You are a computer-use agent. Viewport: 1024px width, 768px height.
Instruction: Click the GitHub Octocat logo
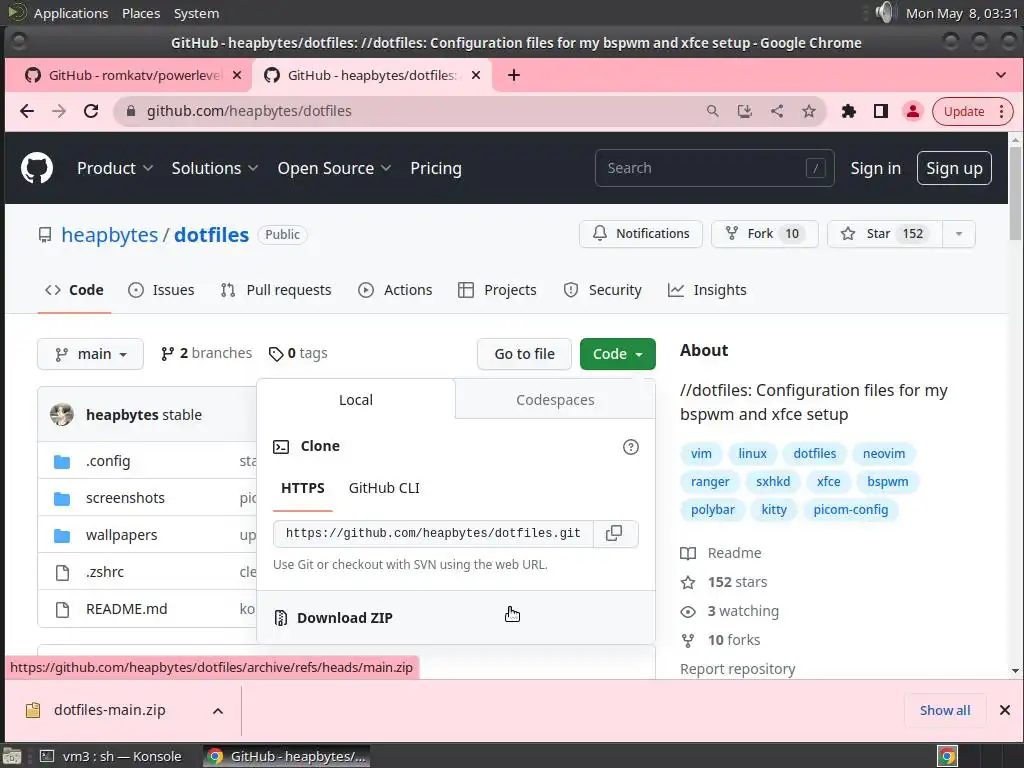(37, 168)
